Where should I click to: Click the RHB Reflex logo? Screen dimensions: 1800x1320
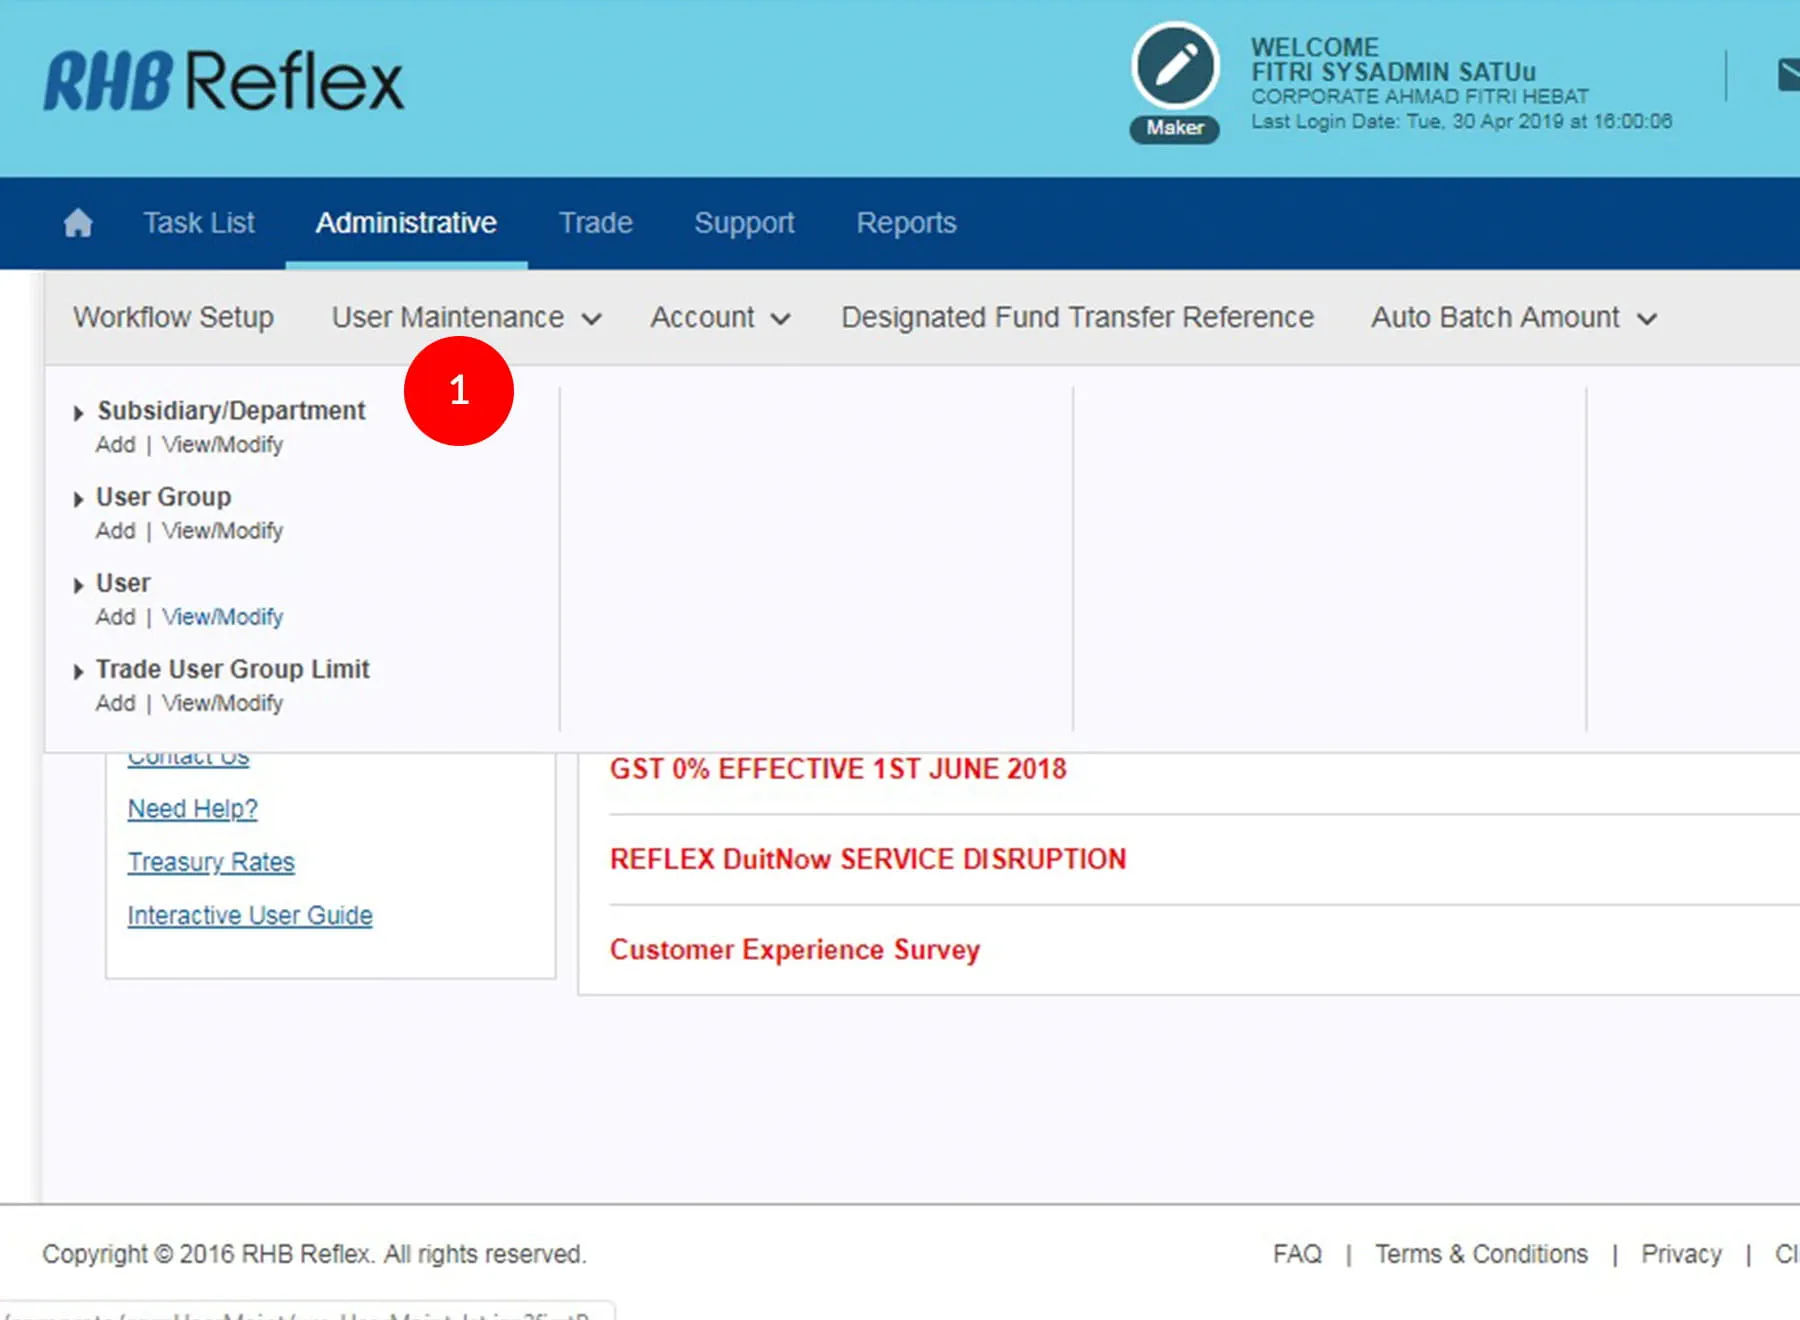(223, 81)
